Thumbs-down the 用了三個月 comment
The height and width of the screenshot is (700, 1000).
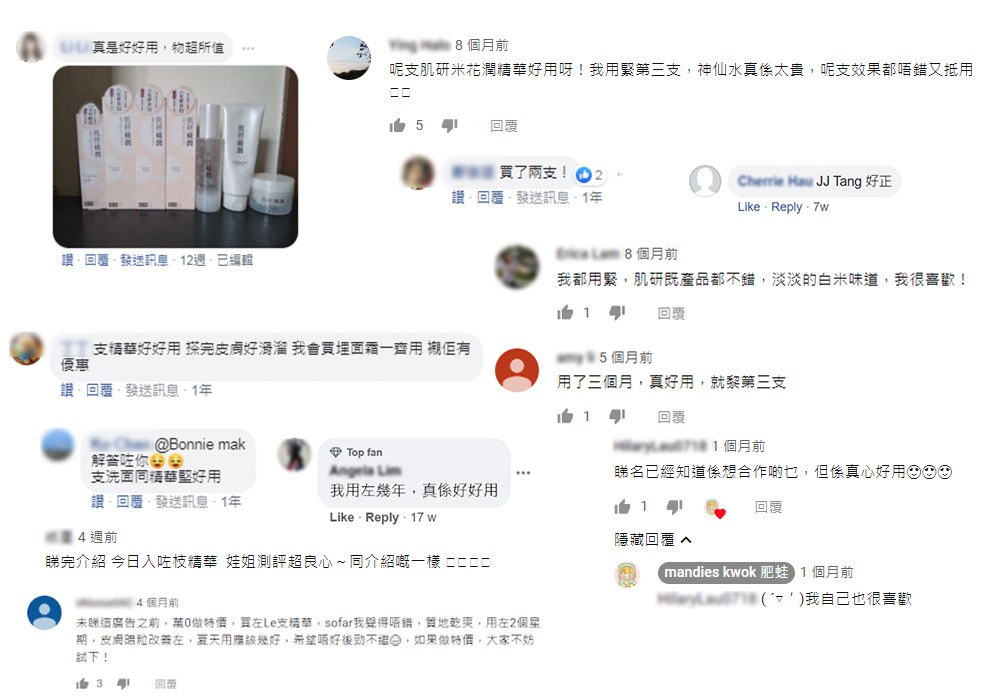tap(617, 416)
